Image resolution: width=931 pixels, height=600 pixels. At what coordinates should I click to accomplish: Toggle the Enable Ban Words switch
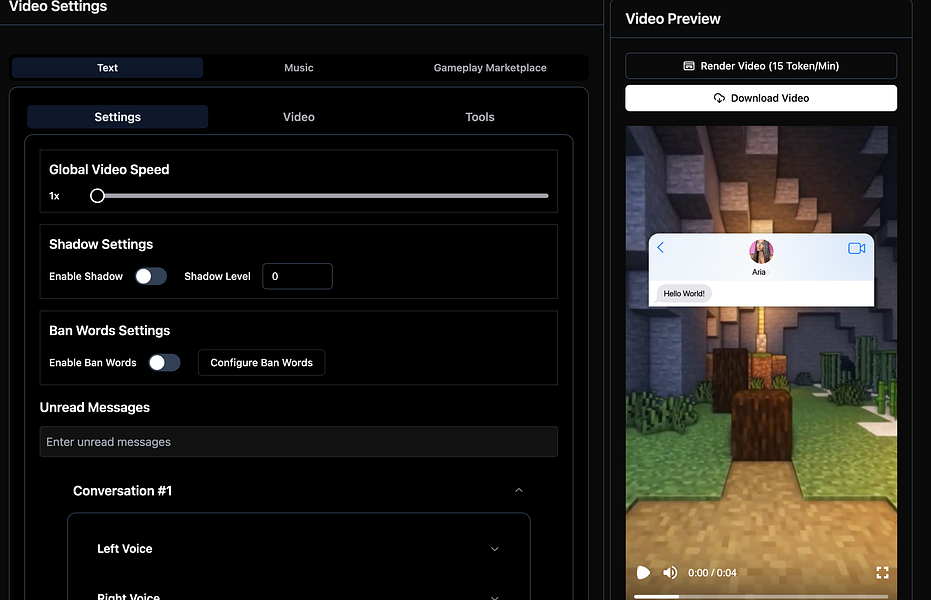(164, 363)
